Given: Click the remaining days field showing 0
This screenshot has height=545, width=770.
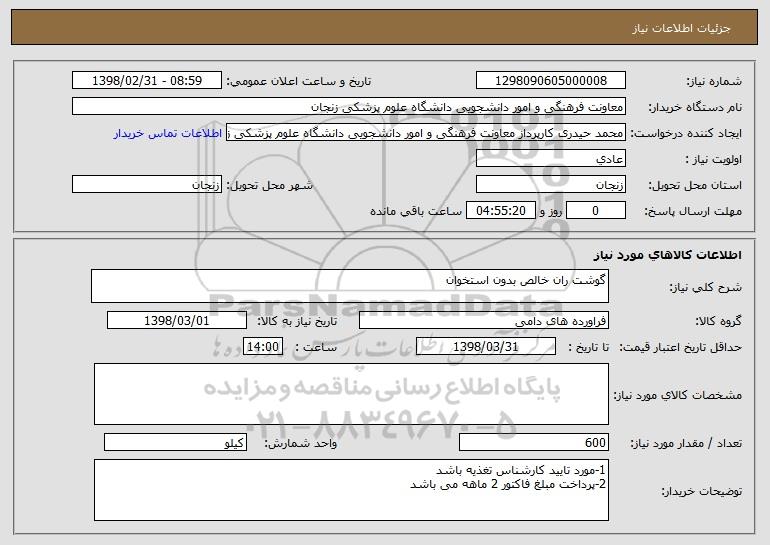Looking at the screenshot, I should (x=596, y=211).
